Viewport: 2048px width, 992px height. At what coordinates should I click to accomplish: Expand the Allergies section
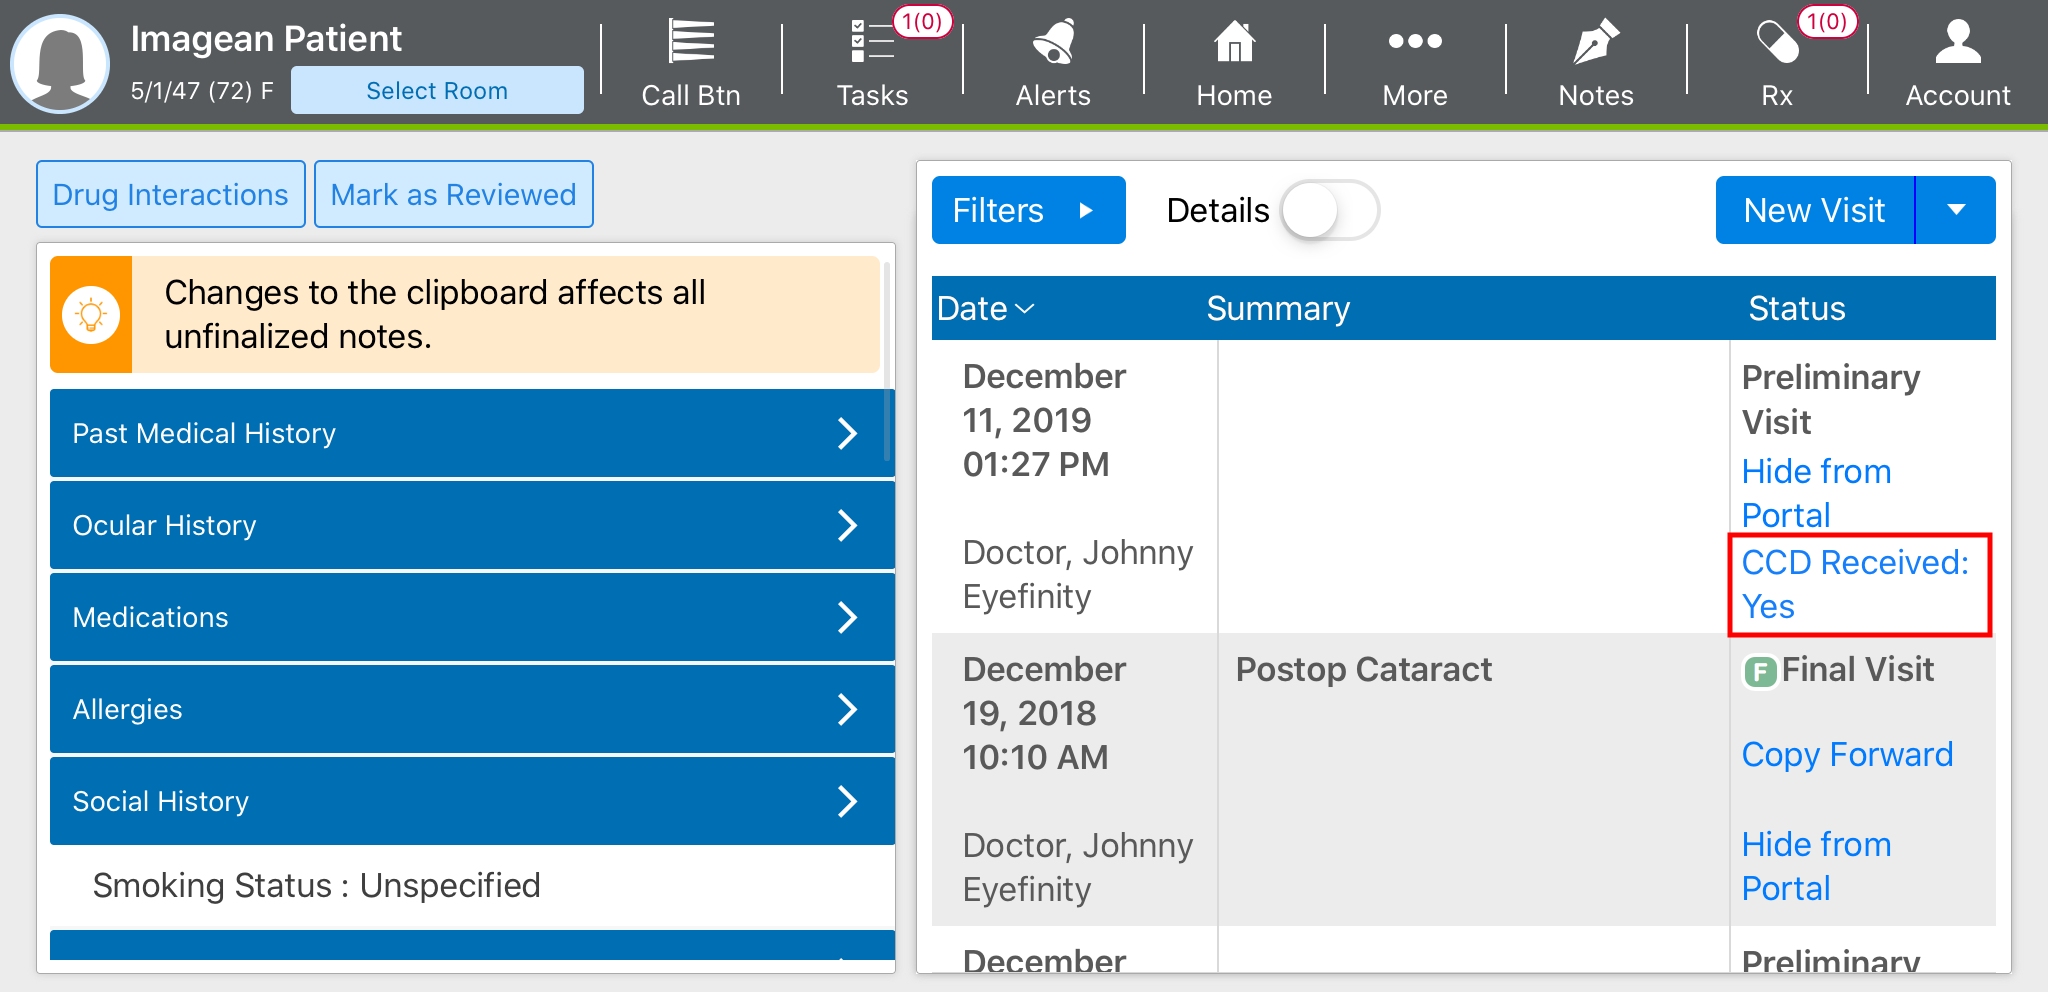pyautogui.click(x=471, y=709)
